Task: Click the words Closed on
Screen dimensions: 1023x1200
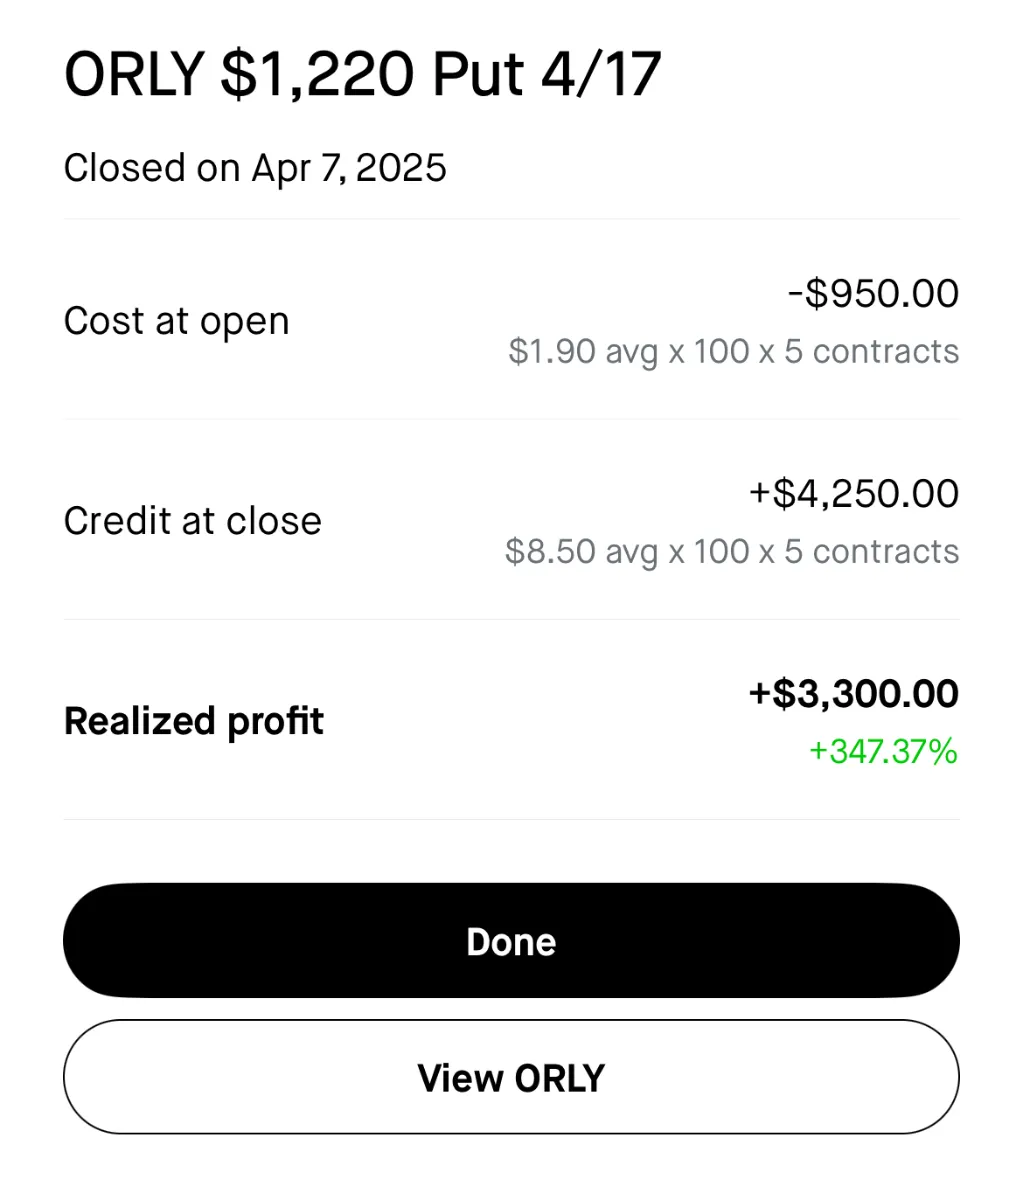Action: (151, 167)
